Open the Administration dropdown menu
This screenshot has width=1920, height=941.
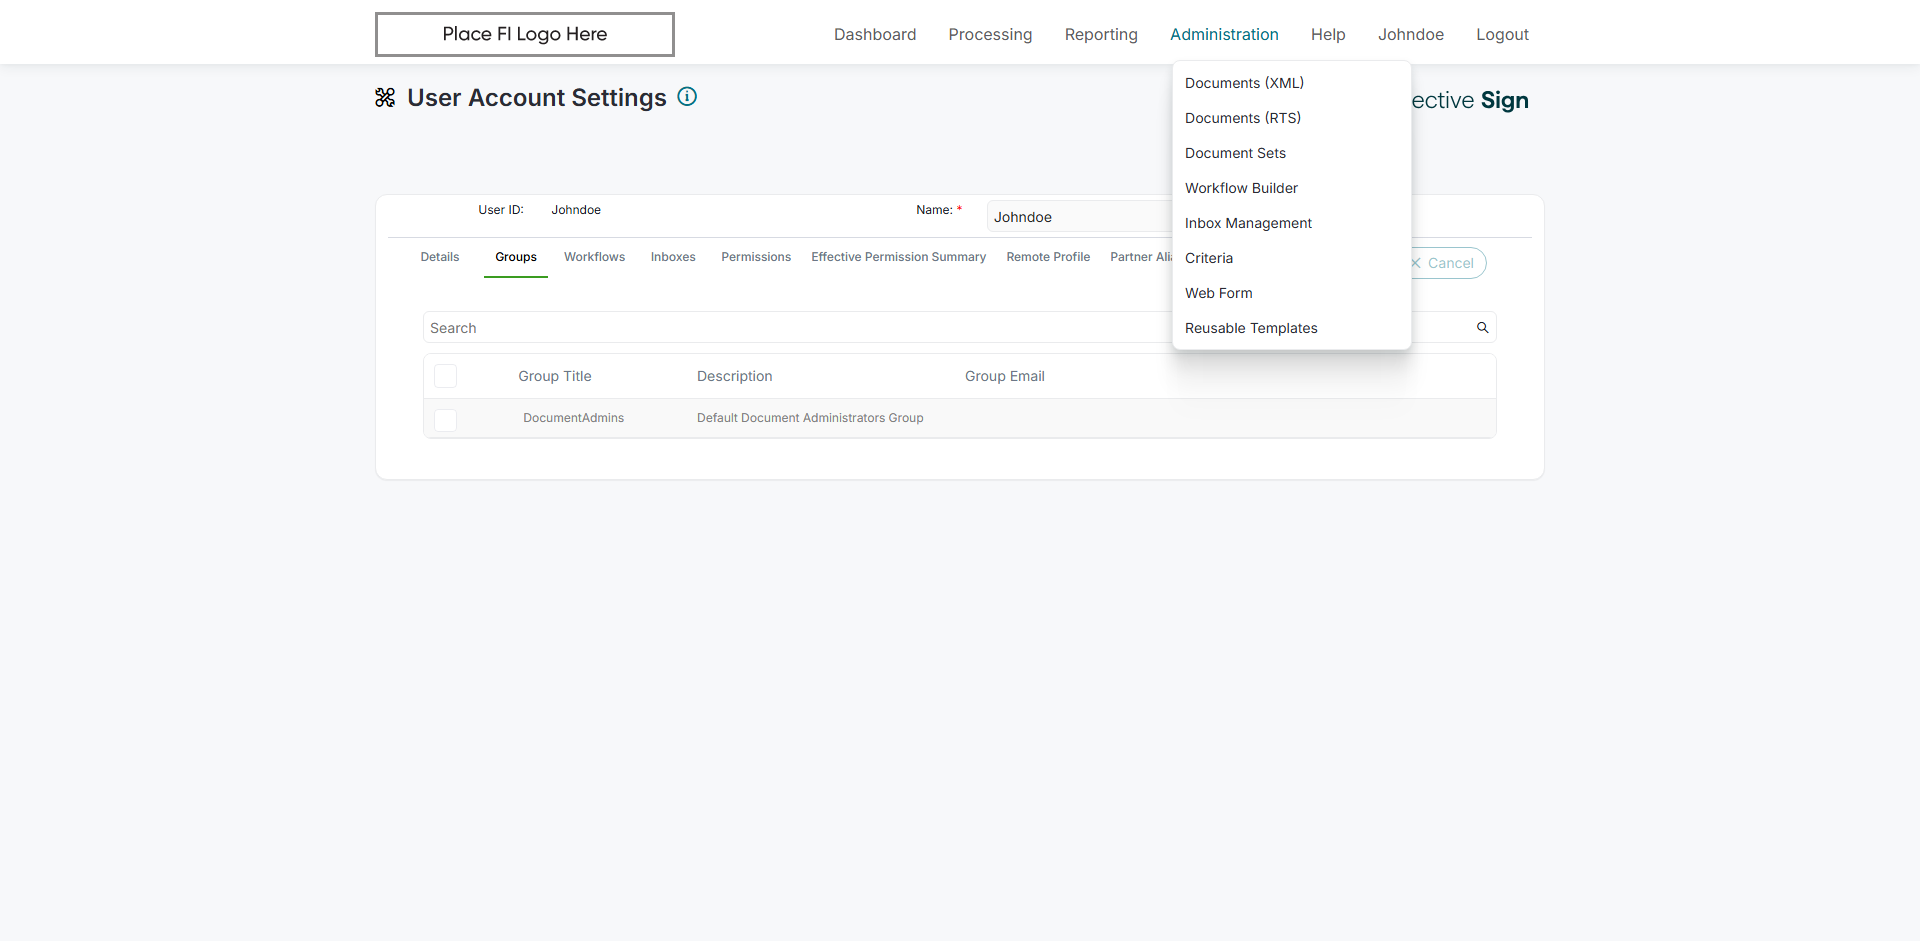(x=1224, y=34)
